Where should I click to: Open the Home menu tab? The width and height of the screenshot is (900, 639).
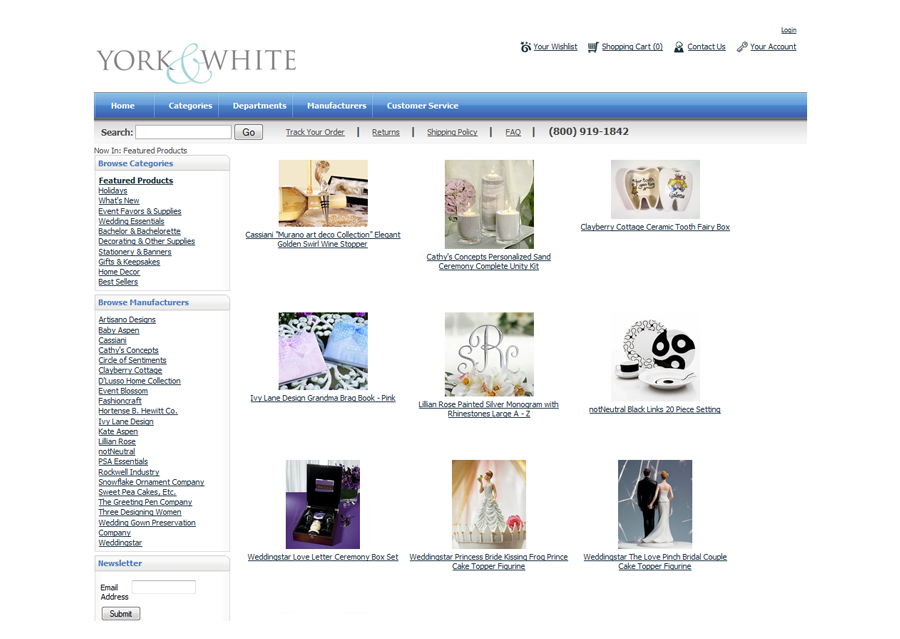pyautogui.click(x=123, y=106)
